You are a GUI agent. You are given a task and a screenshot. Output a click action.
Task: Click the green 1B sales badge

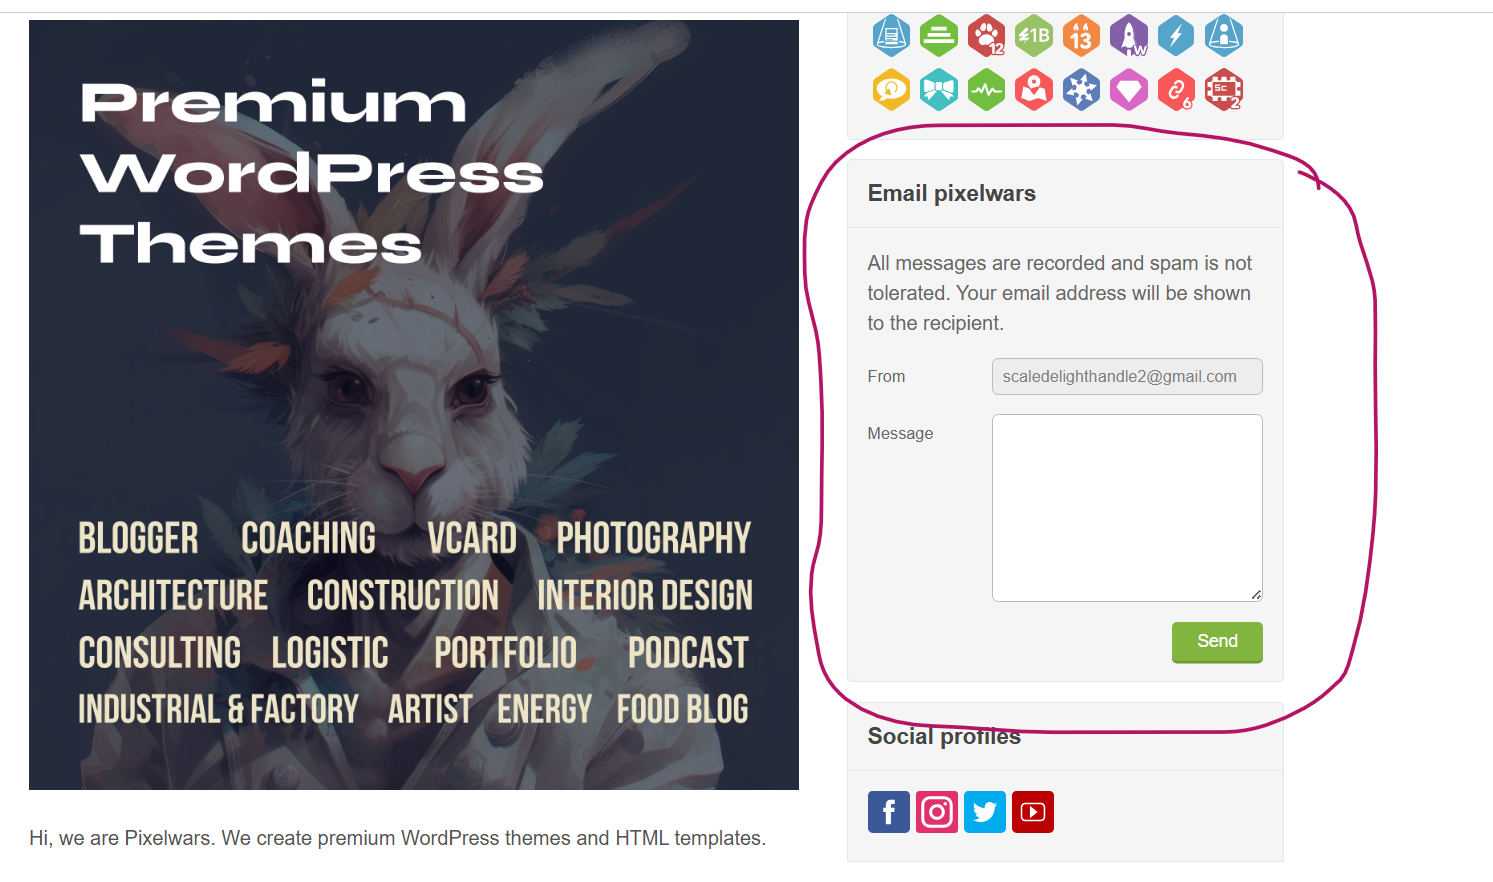pos(1034,36)
